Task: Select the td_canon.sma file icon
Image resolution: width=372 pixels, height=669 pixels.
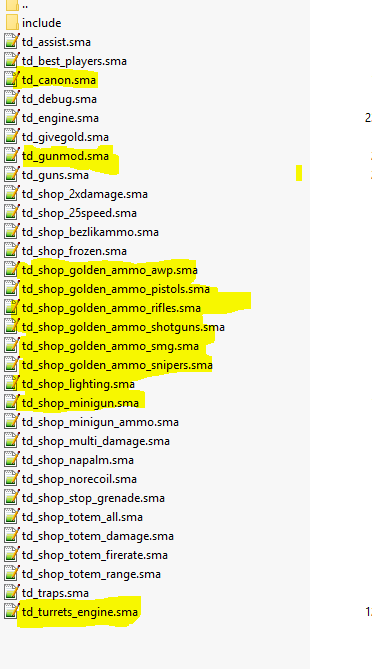Action: tap(12, 80)
